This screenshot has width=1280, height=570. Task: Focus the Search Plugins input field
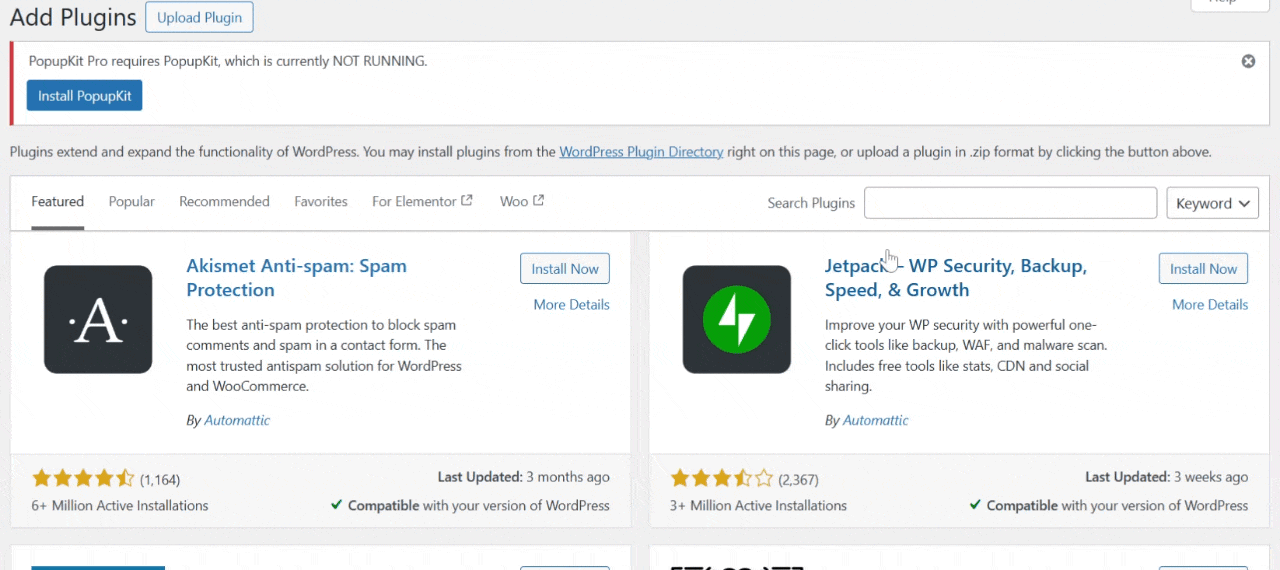click(1011, 202)
